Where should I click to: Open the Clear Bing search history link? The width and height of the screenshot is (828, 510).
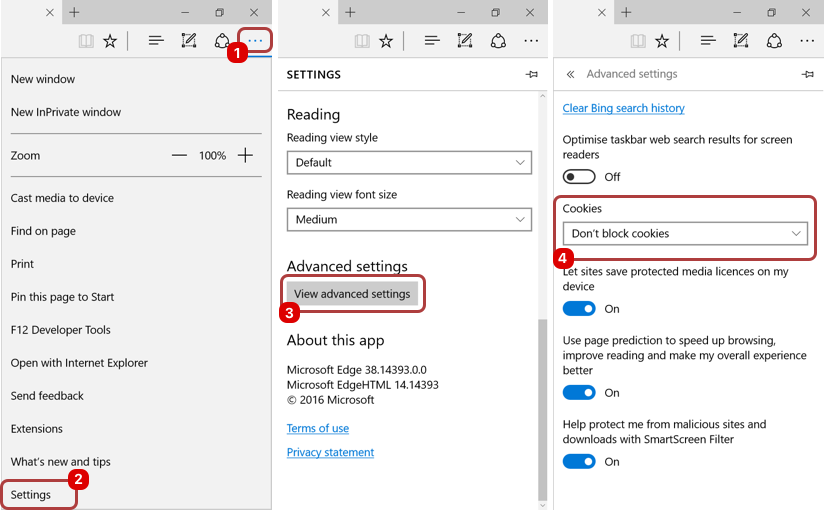pos(623,108)
